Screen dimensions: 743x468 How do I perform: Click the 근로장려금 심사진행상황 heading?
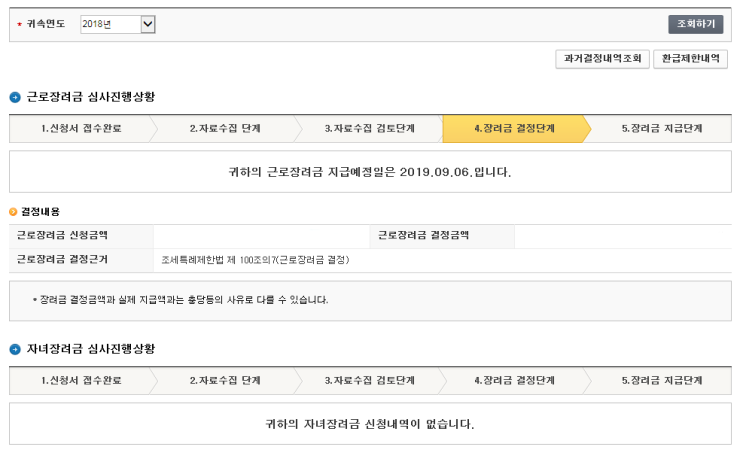(91, 97)
